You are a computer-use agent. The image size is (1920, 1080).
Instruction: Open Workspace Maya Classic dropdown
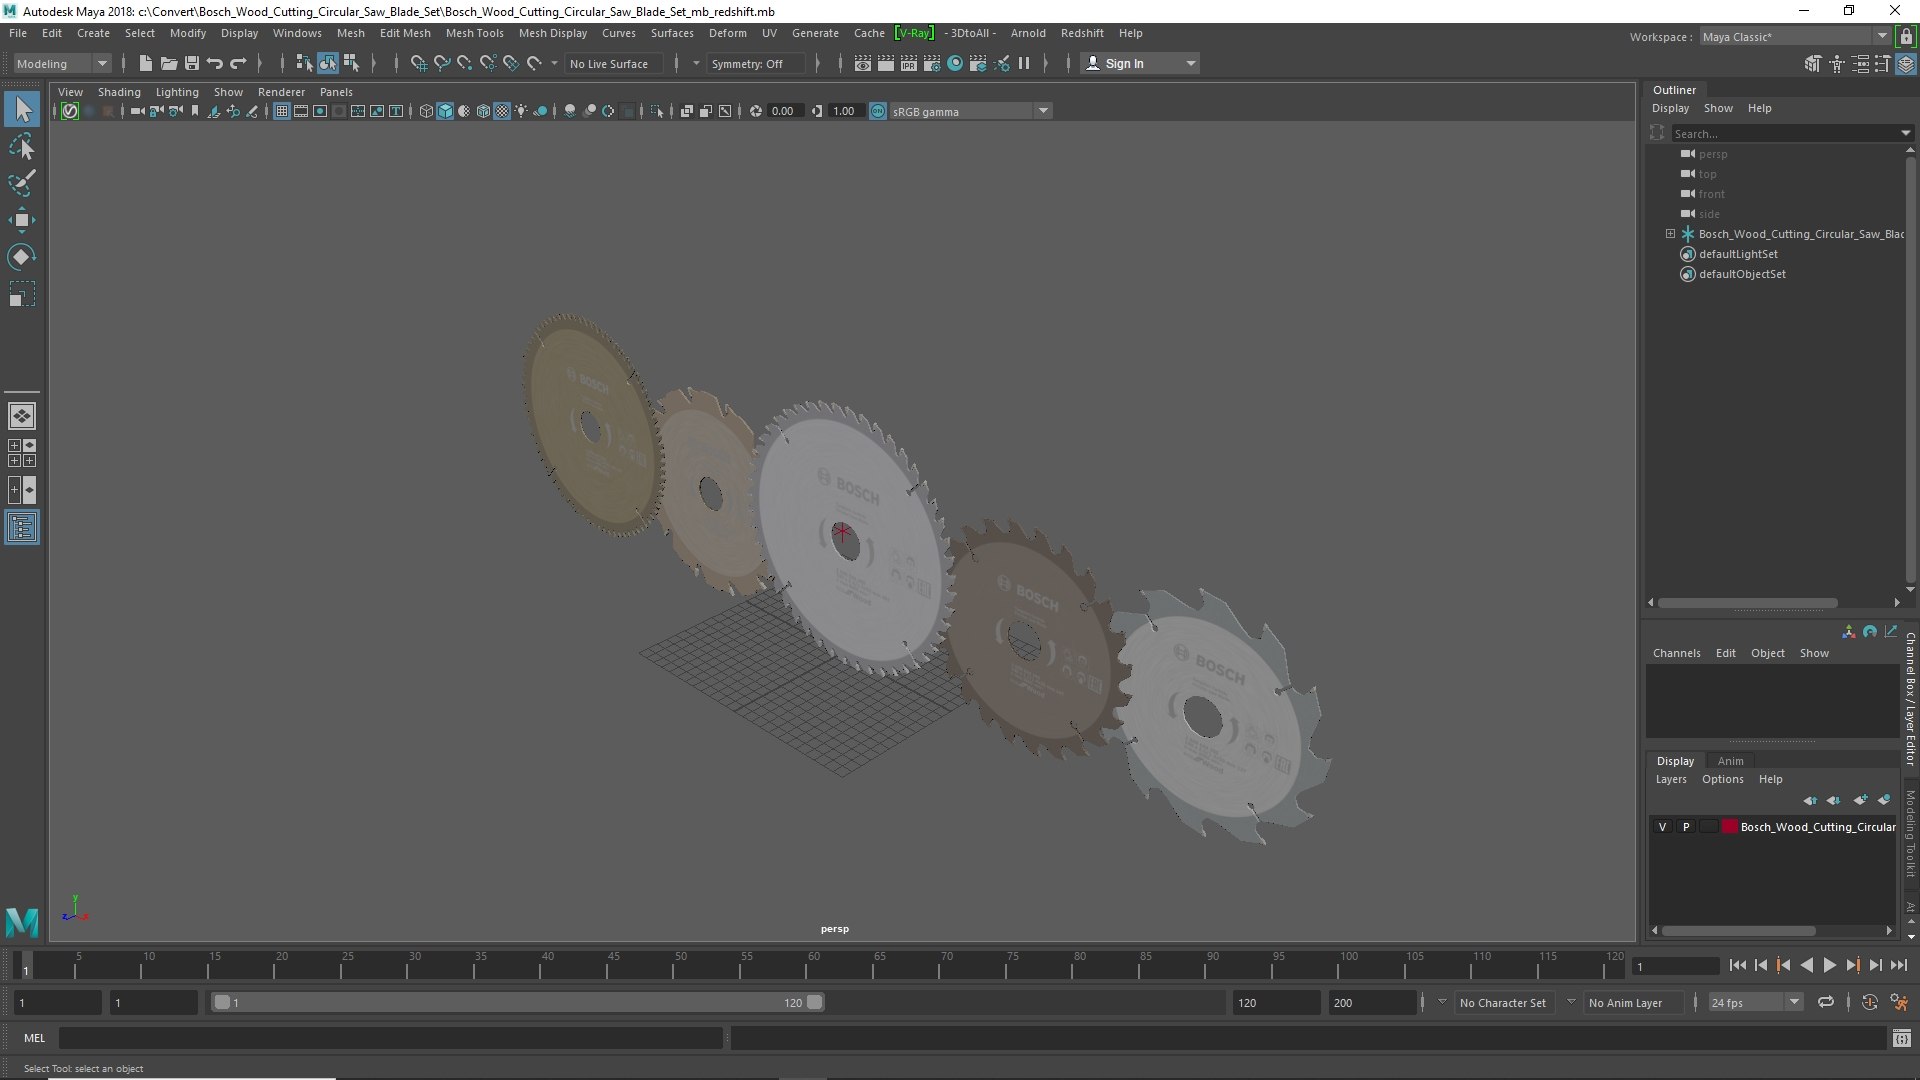(1794, 37)
